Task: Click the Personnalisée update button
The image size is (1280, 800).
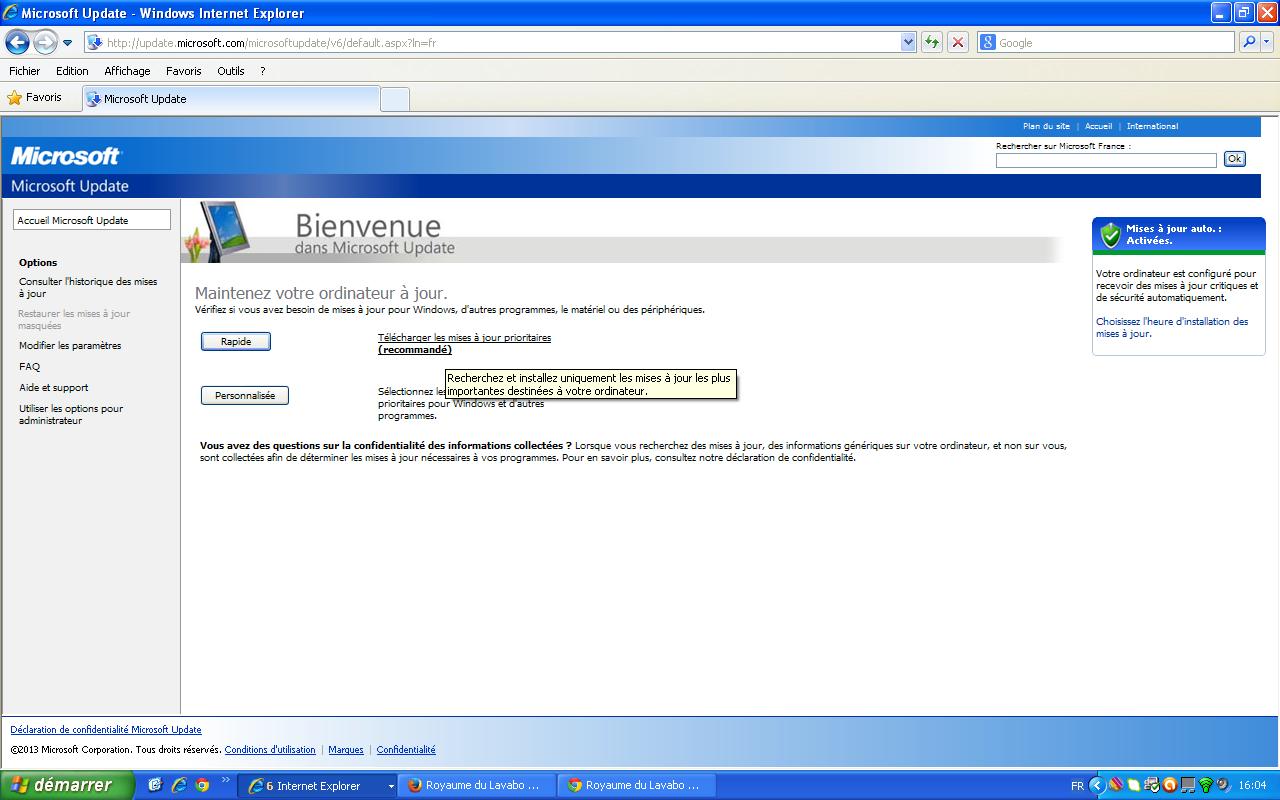Action: tap(245, 395)
